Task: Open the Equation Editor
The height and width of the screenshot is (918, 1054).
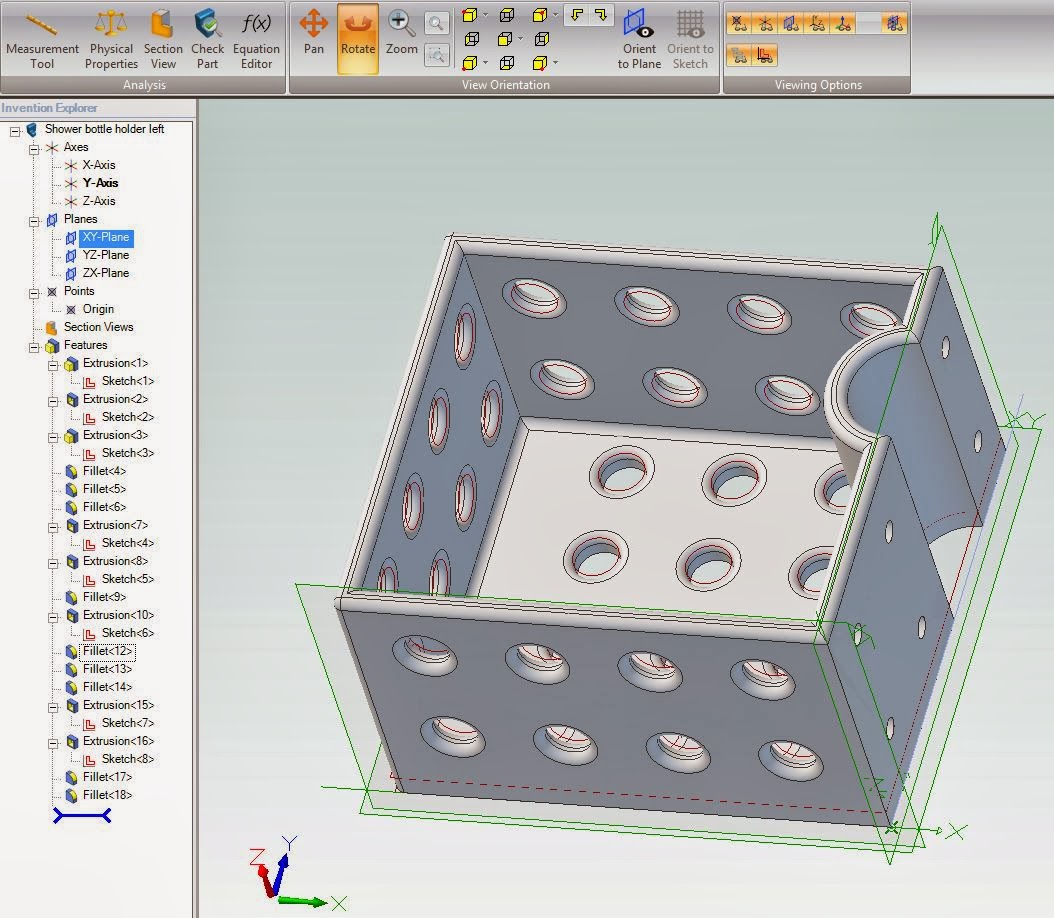Action: coord(256,40)
